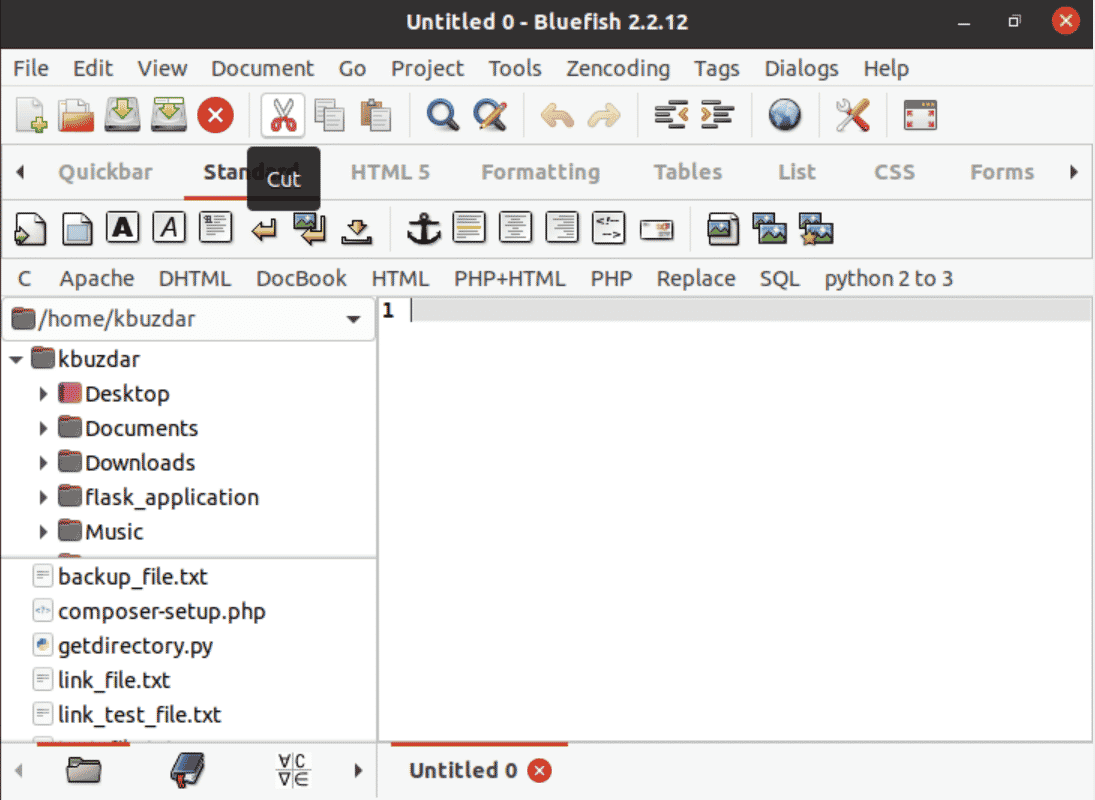
Task: Open the charmap bottom tab
Action: (293, 771)
